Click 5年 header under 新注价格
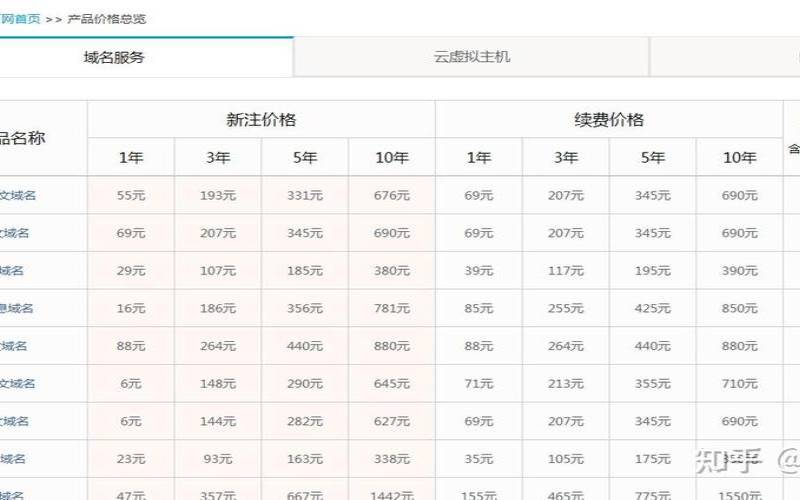800x500 pixels. click(x=305, y=158)
